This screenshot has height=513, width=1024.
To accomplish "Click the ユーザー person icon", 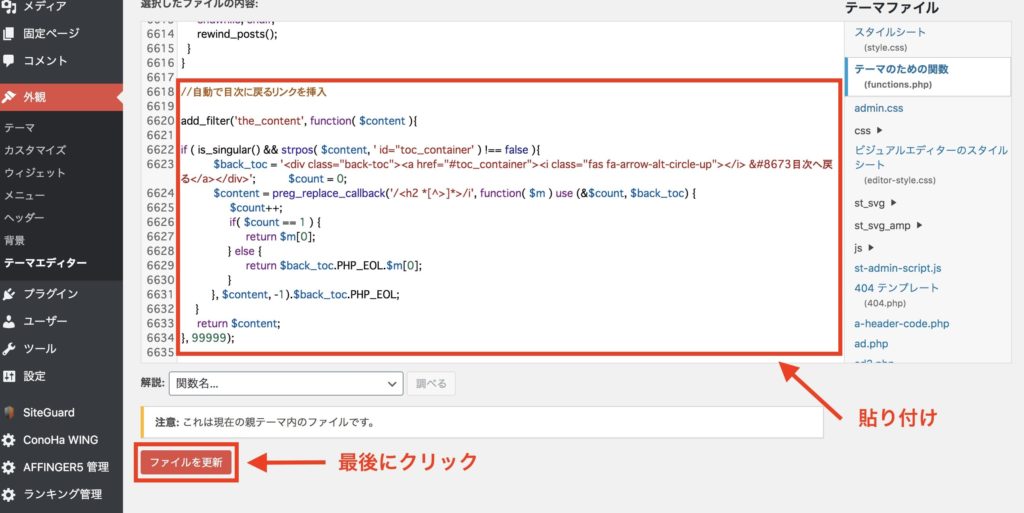I will point(8,322).
